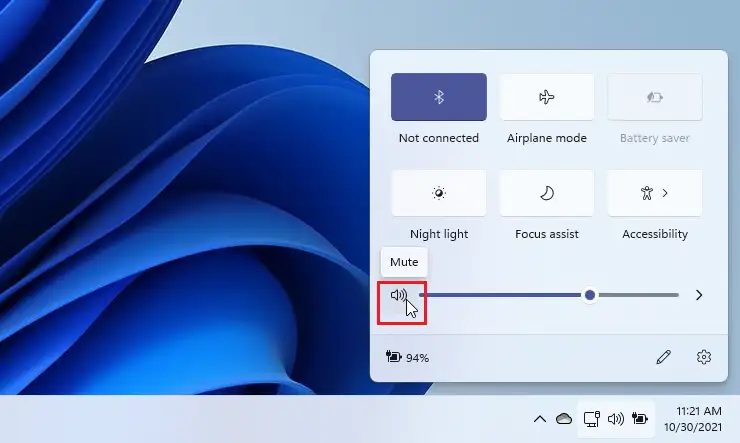Enable Focus assist tile
Image resolution: width=740 pixels, height=443 pixels.
tap(547, 193)
